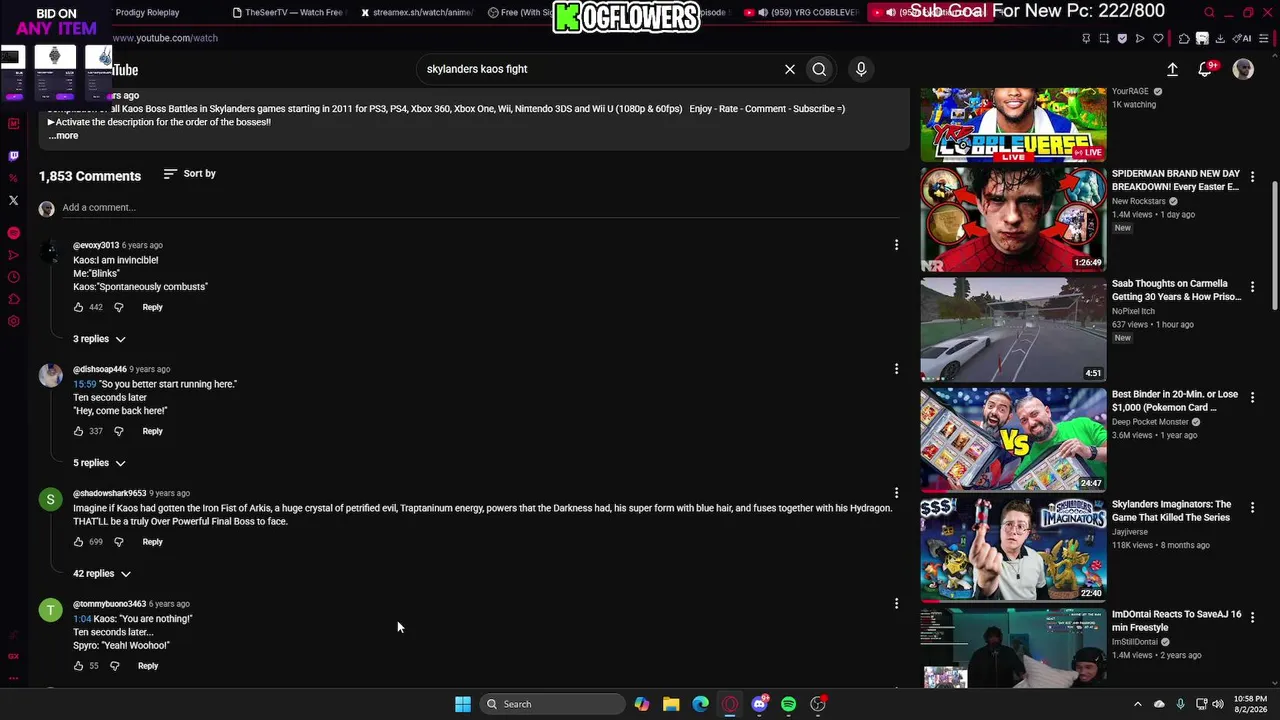Reply to the @evoxy3013 comment
The height and width of the screenshot is (720, 1280).
[x=152, y=307]
